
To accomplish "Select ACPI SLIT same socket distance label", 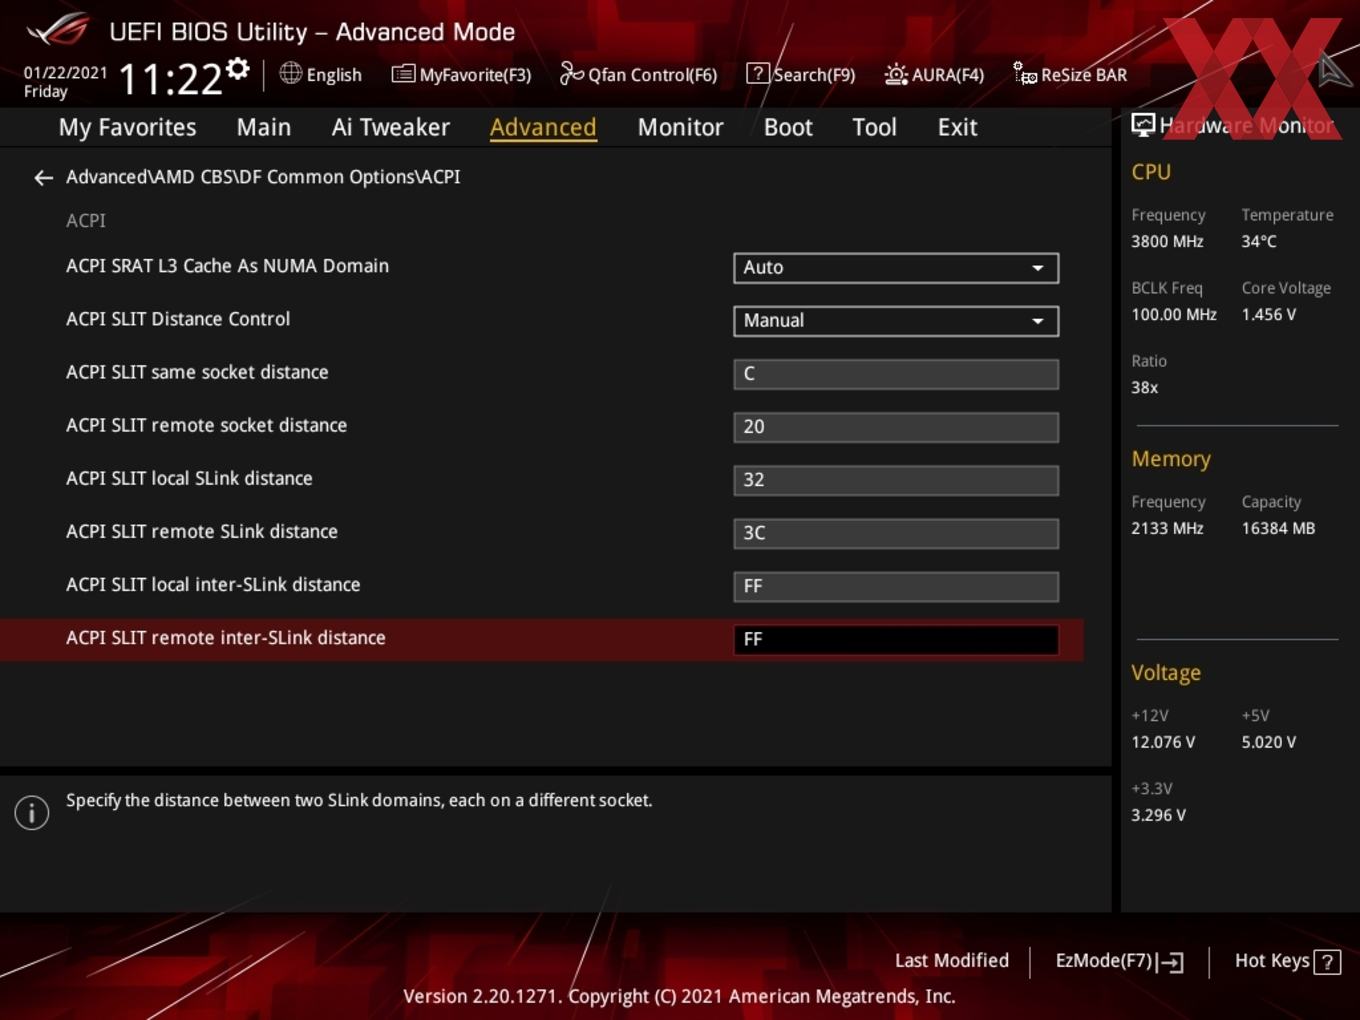I will point(197,372).
